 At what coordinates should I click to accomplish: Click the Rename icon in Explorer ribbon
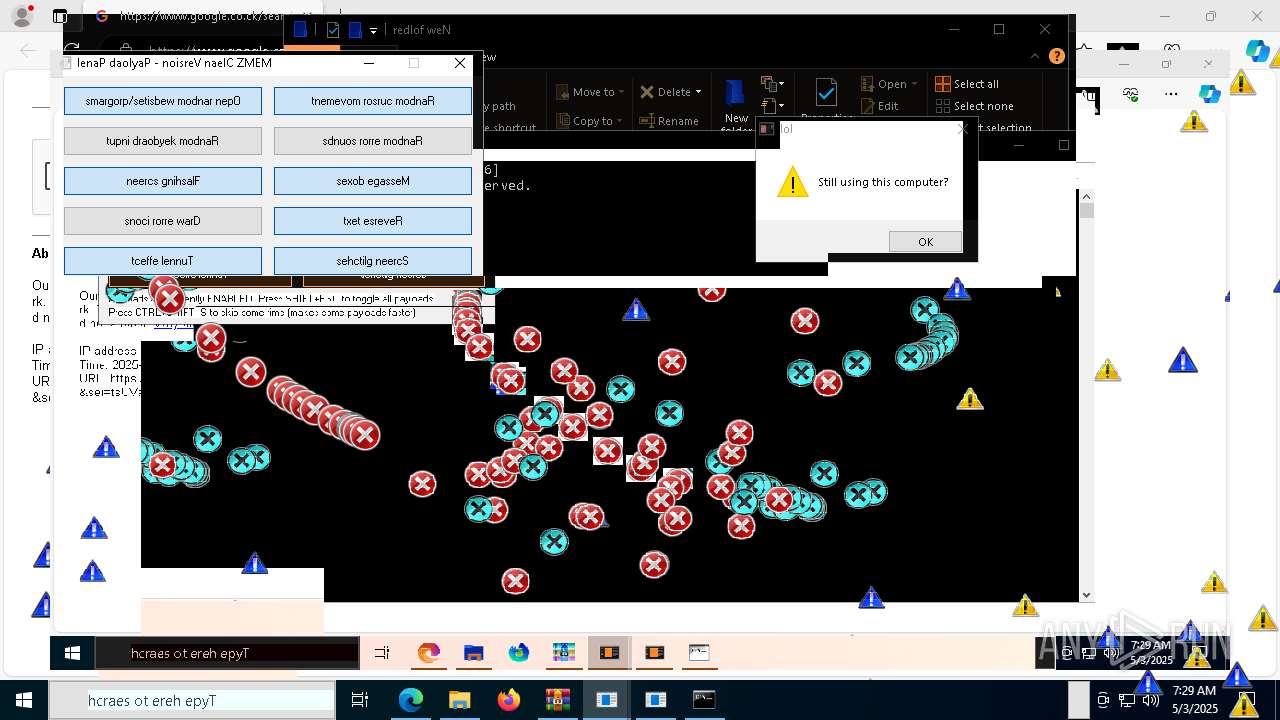[647, 121]
